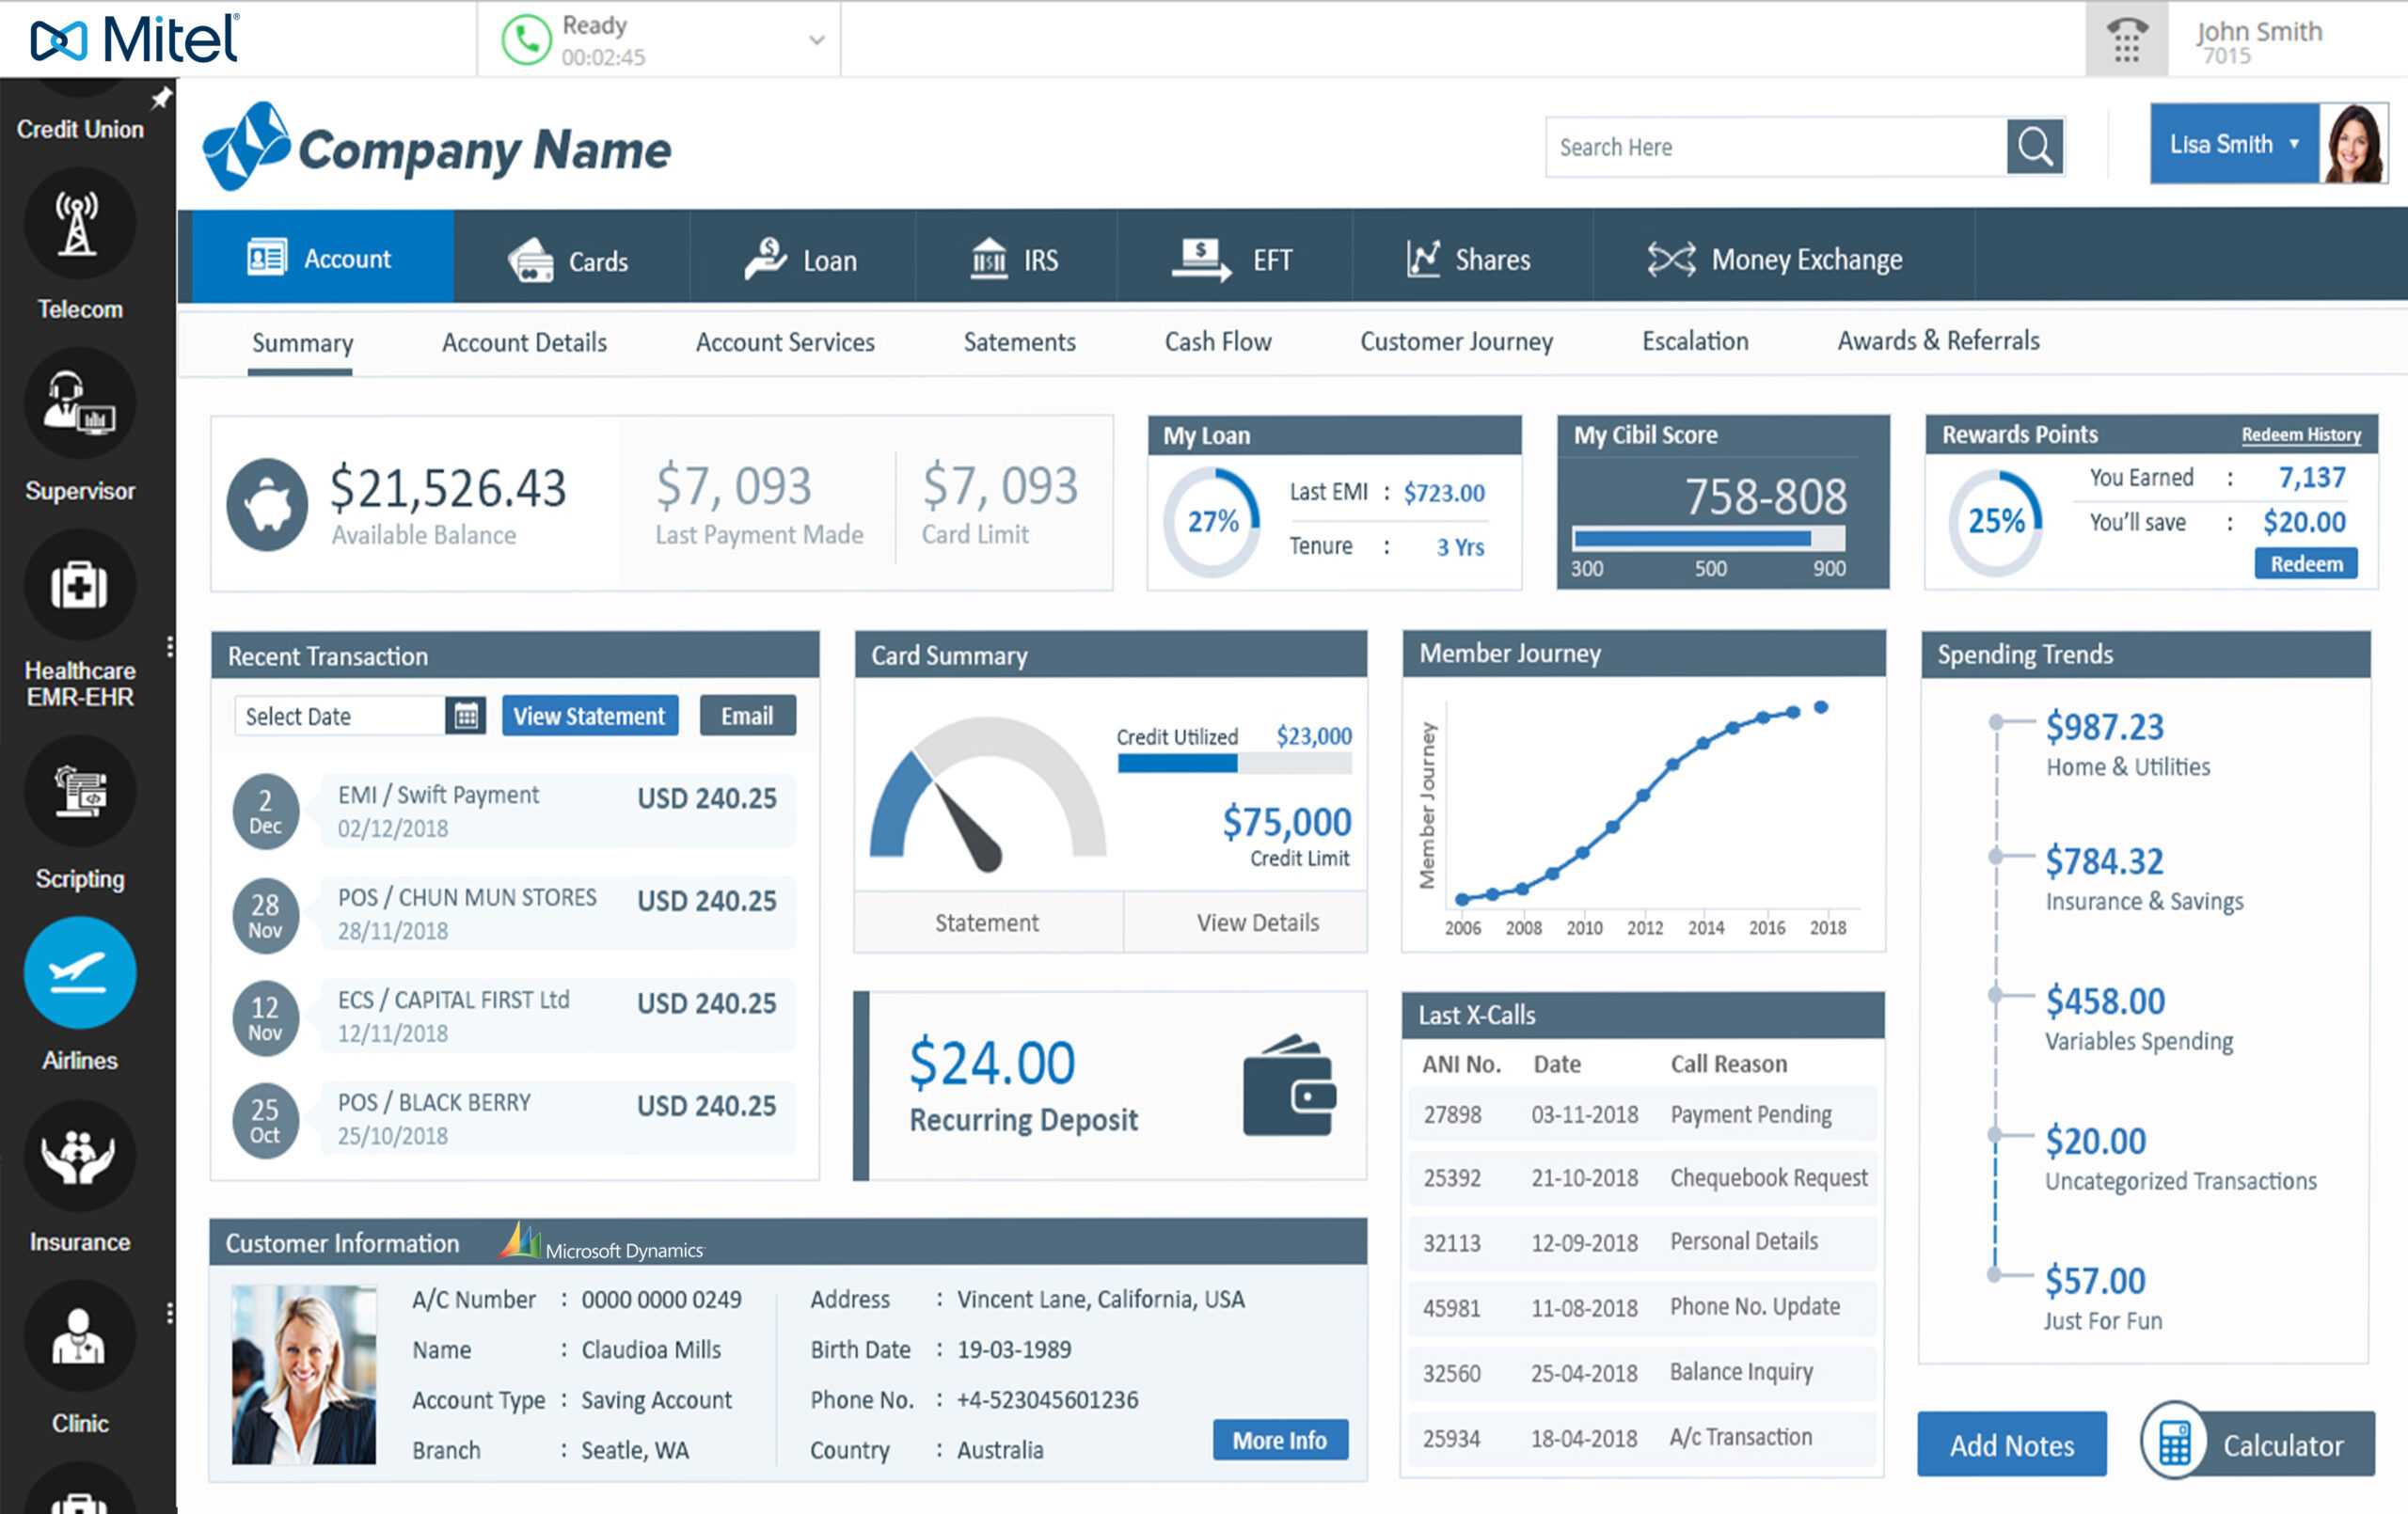Screen dimensions: 2408x1514
Task: Open the Airlines module from the sidebar
Action: coord(79,972)
